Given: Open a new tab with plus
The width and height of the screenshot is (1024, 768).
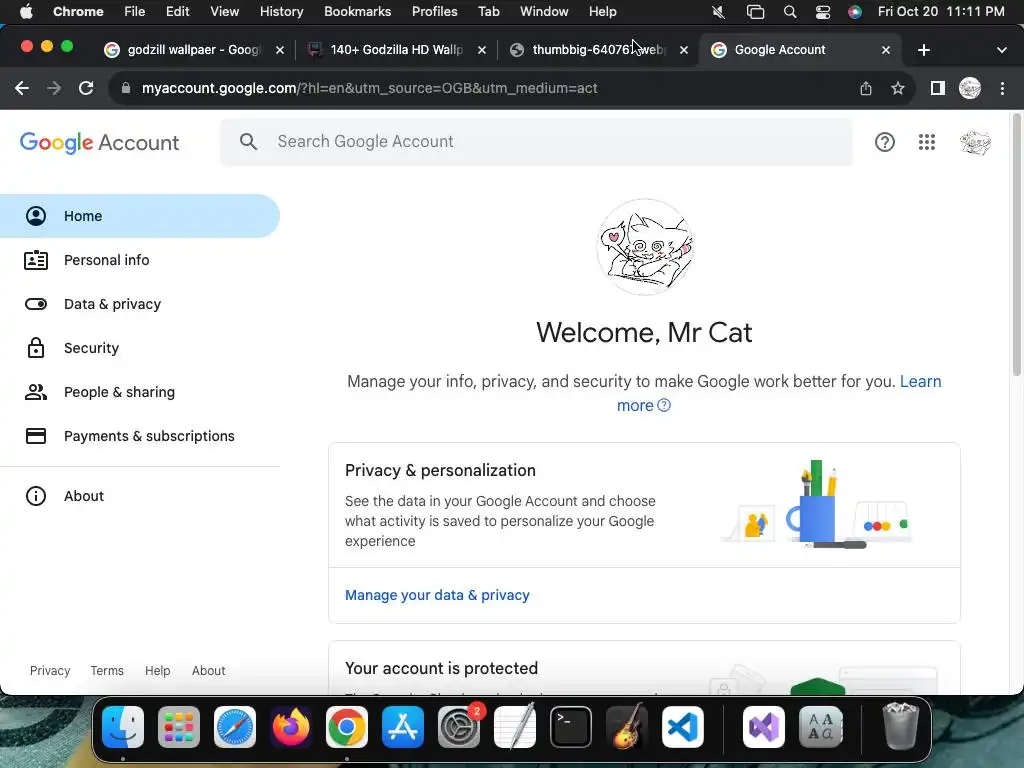Looking at the screenshot, I should pyautogui.click(x=923, y=50).
